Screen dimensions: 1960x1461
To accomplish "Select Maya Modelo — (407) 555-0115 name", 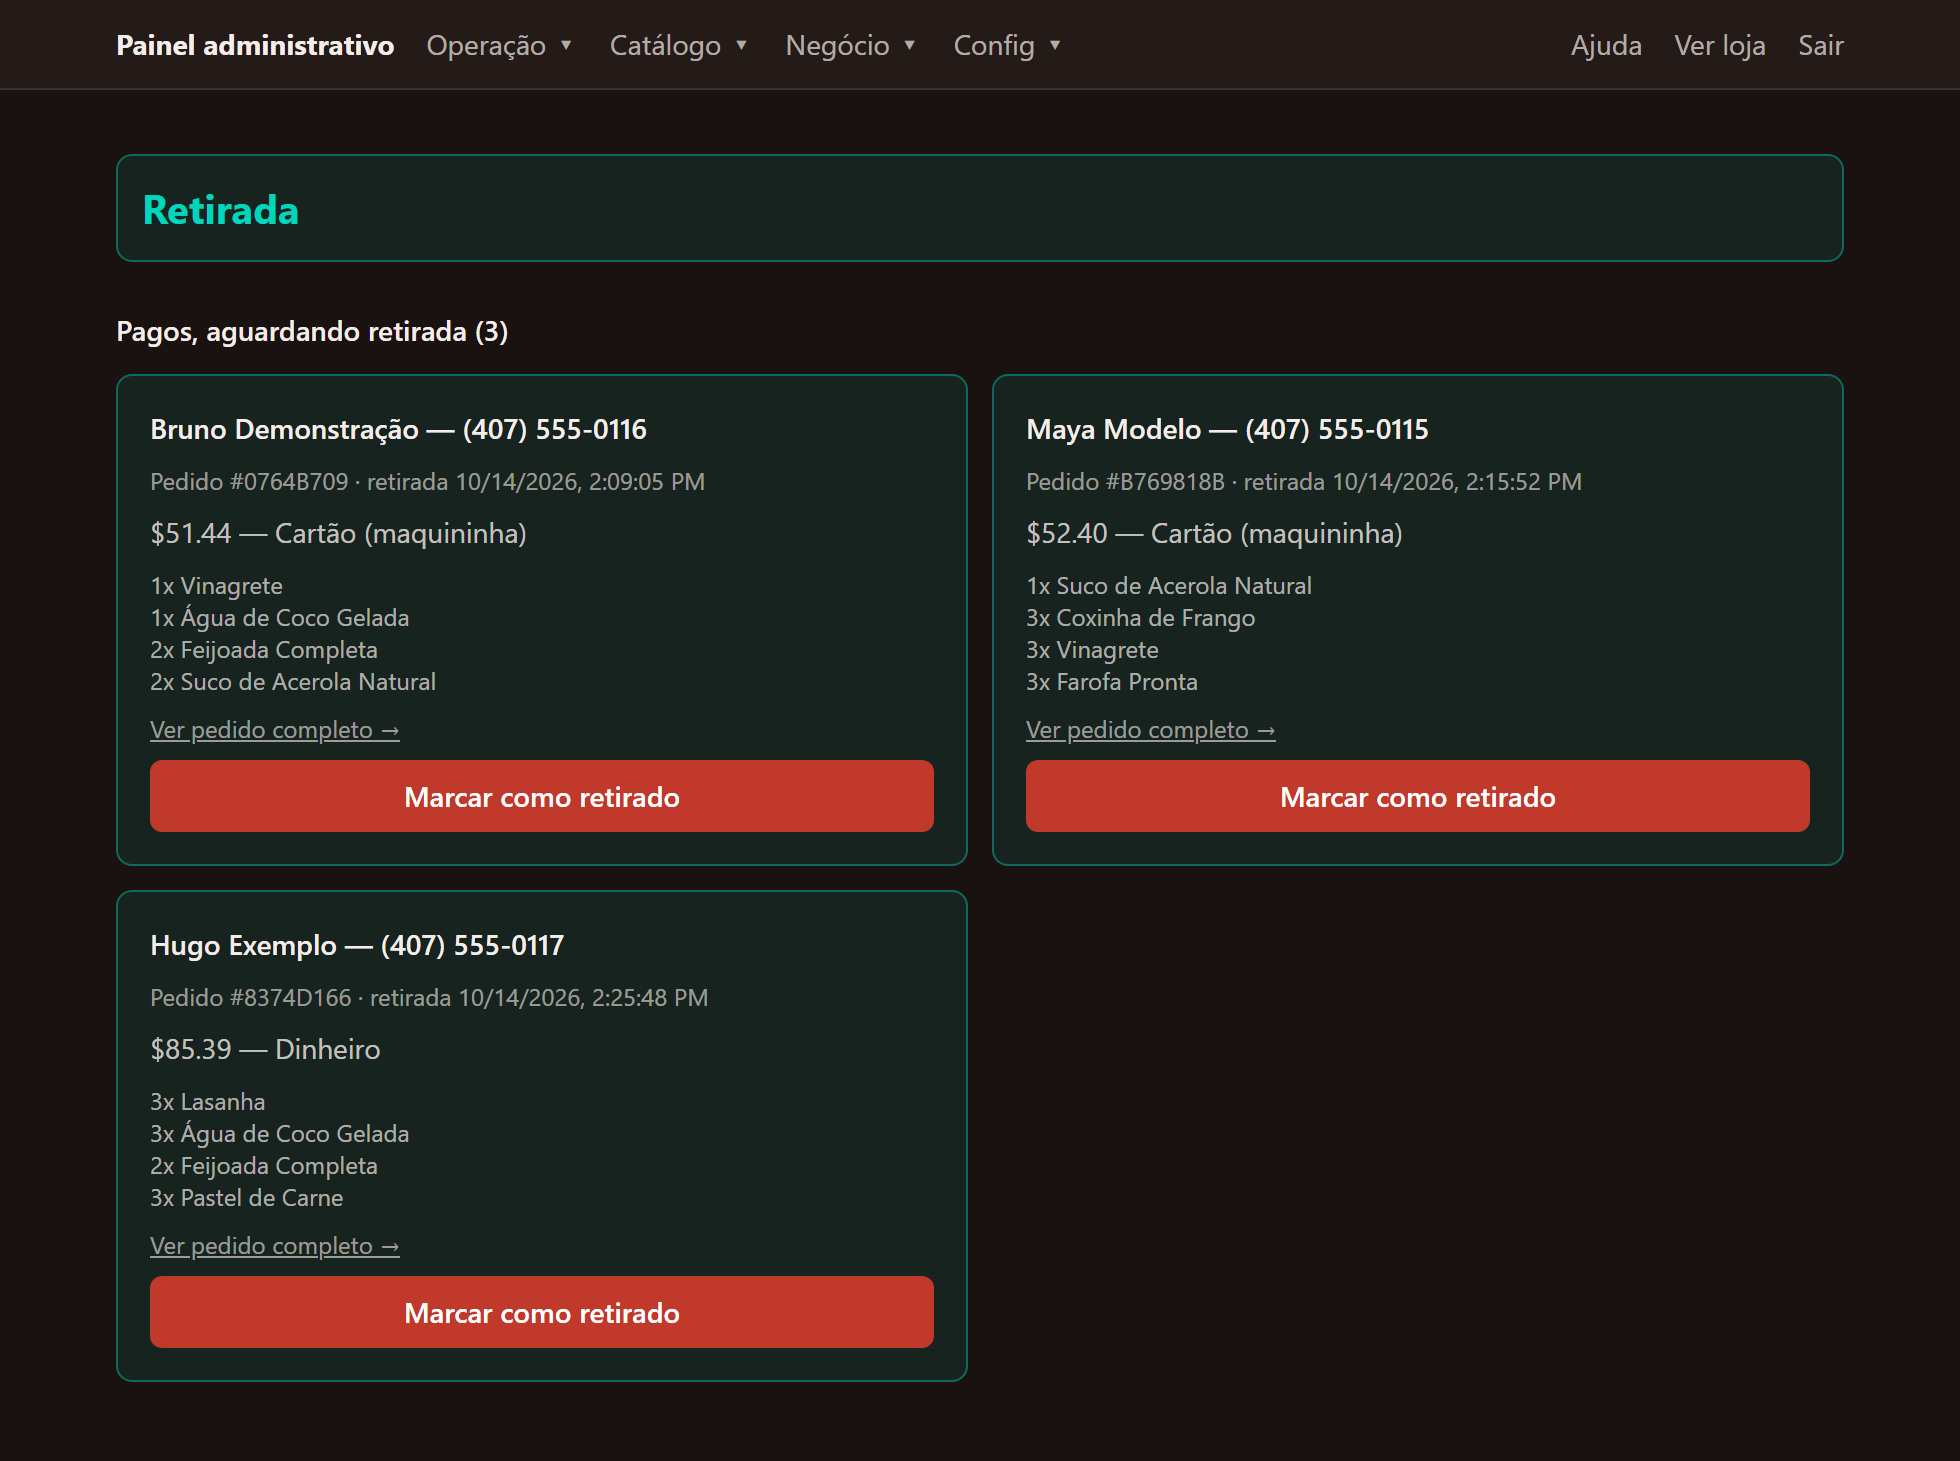I will pos(1227,429).
